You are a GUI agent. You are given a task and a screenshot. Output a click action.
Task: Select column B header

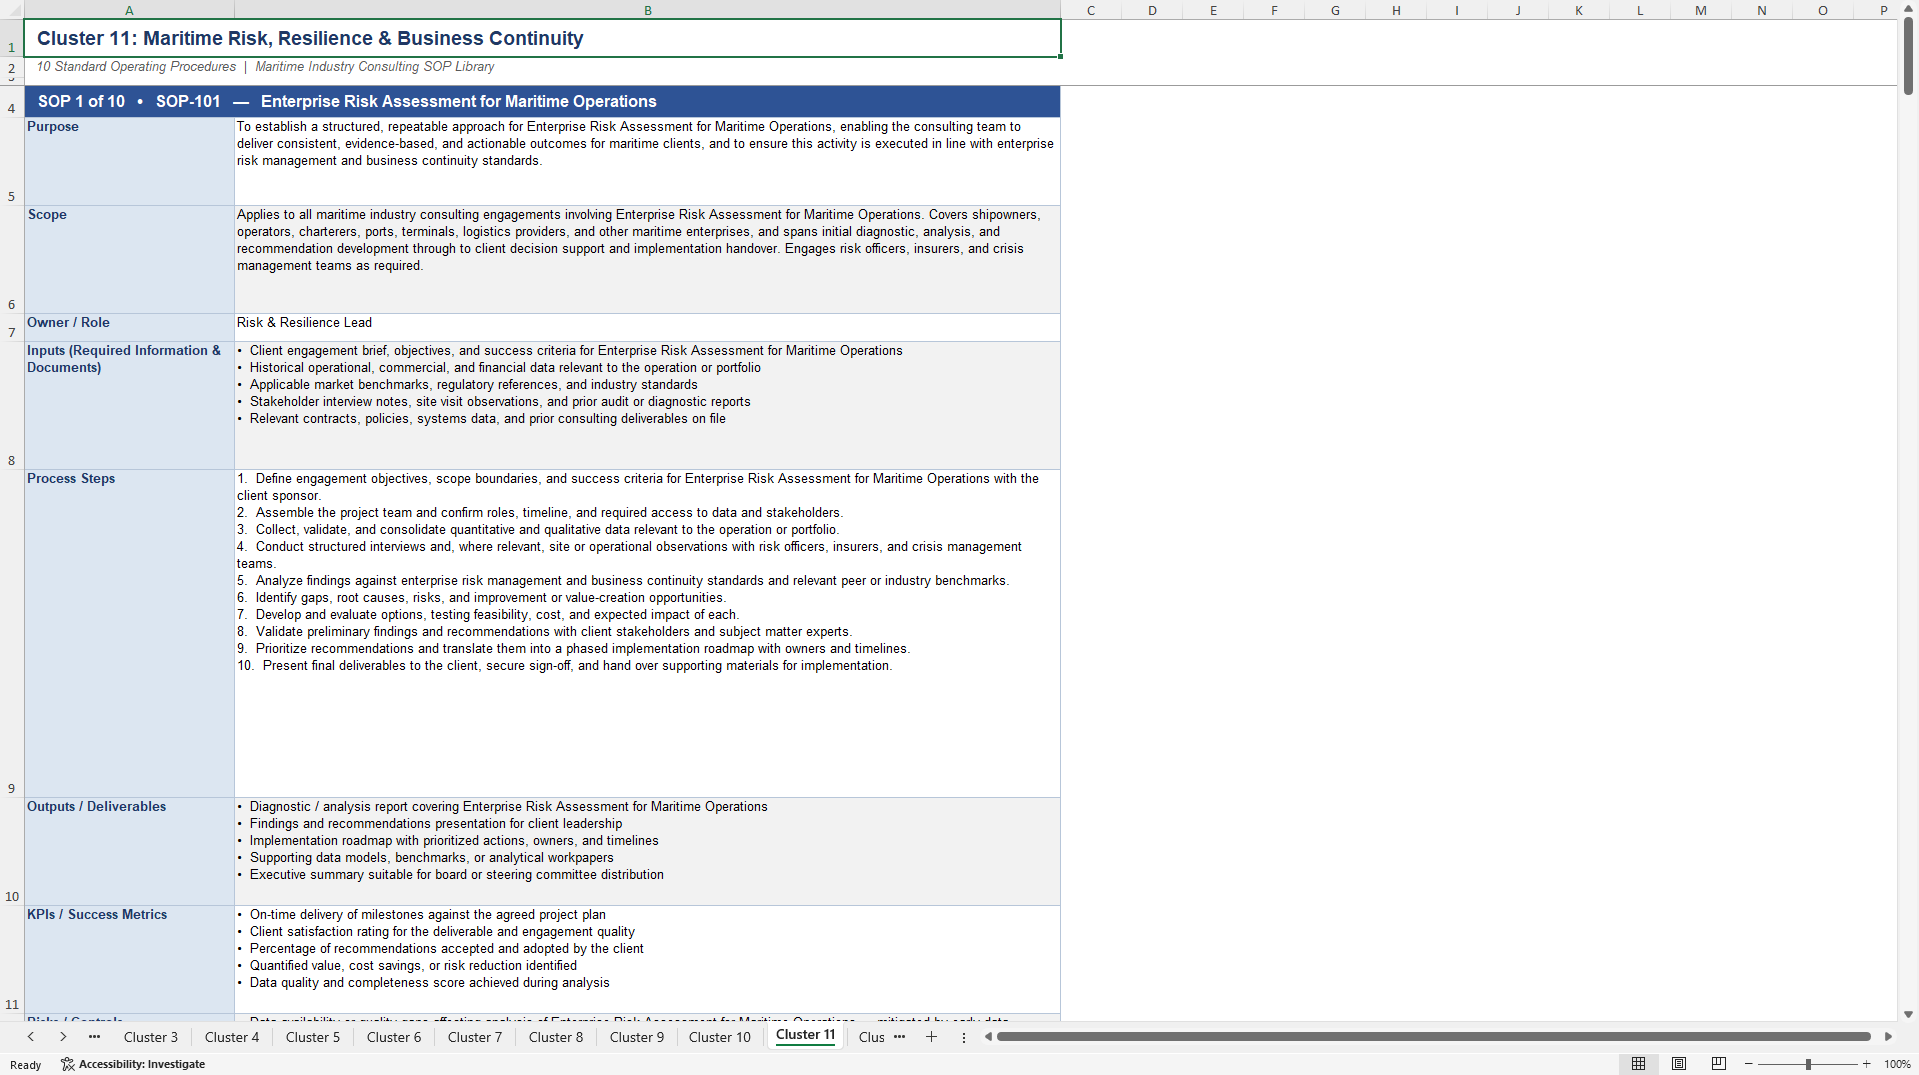pyautogui.click(x=647, y=10)
